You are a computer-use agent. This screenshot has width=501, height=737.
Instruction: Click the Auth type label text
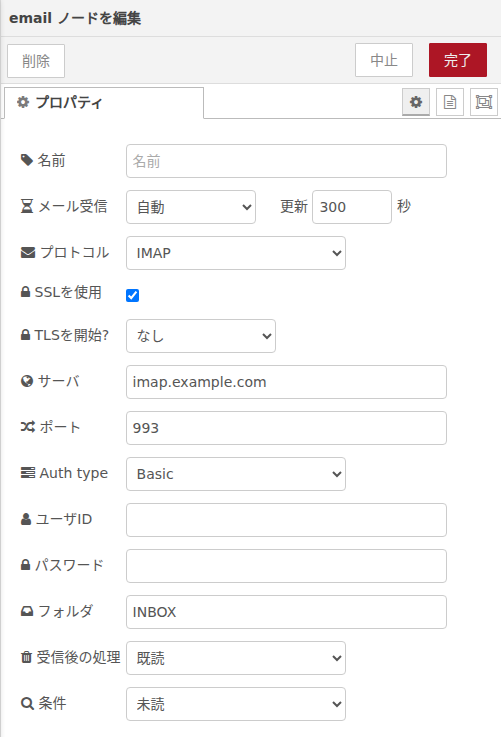coord(74,473)
